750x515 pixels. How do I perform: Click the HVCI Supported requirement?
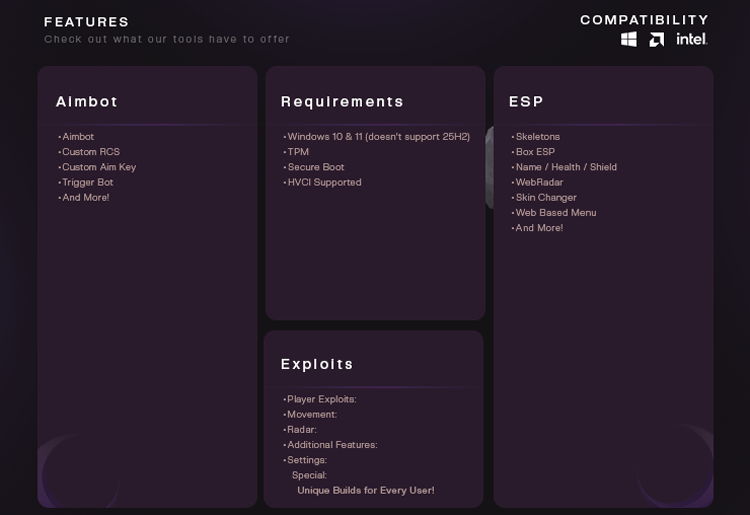click(322, 182)
